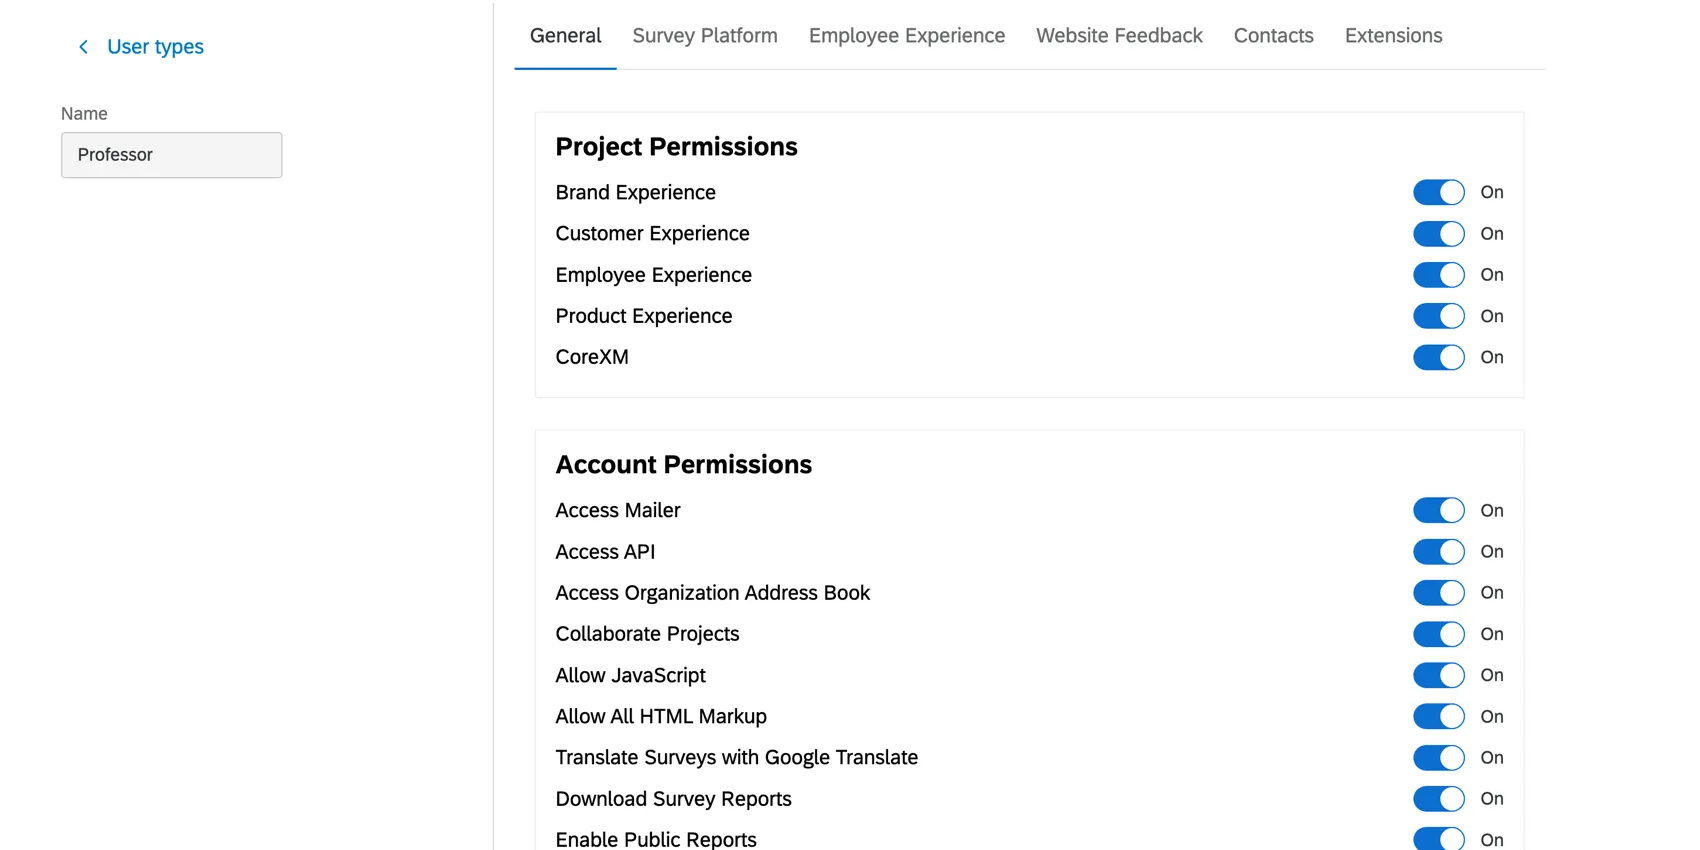Click the back chevron beside User types
This screenshot has width=1700, height=850.
coord(83,46)
